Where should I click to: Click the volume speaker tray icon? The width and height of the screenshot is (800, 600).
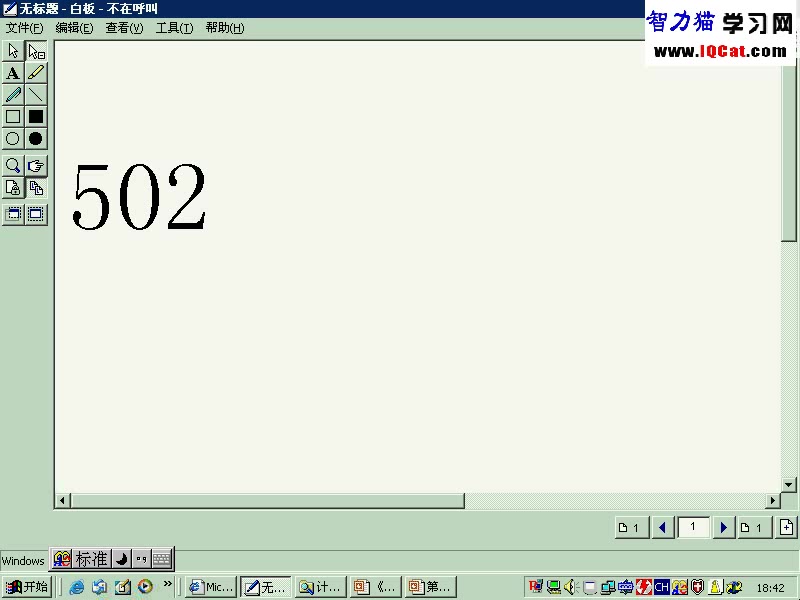click(571, 587)
